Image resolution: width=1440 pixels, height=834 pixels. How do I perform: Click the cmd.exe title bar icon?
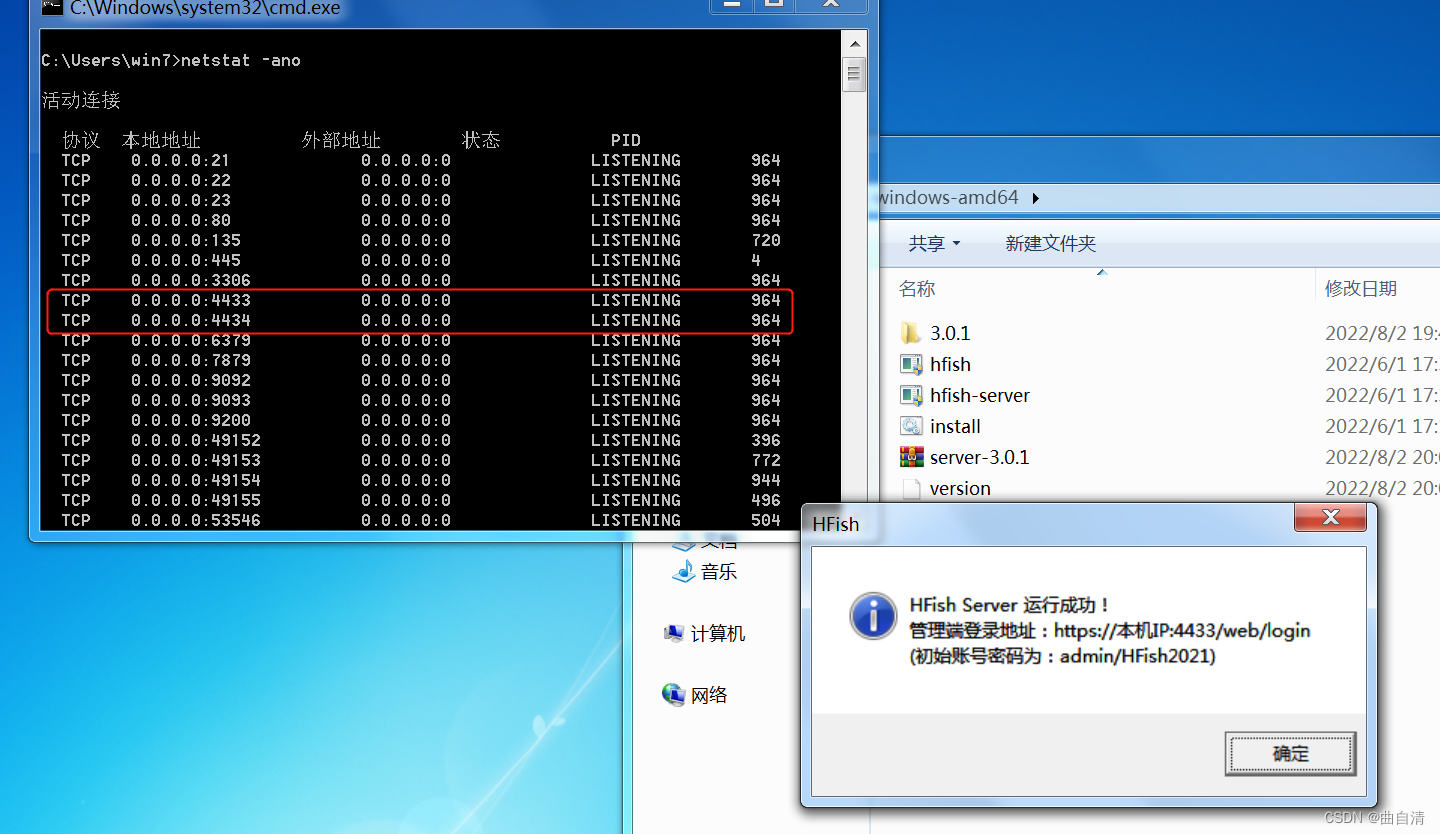tap(53, 7)
